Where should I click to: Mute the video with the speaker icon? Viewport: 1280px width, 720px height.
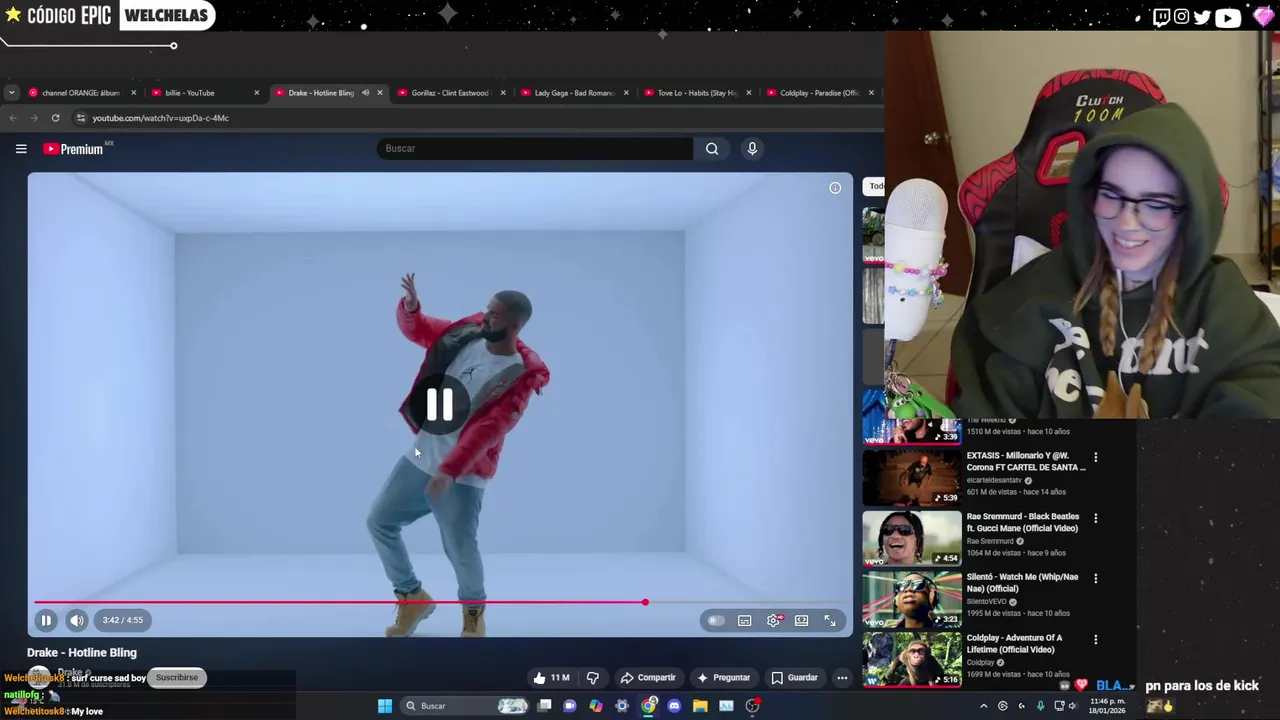(77, 620)
